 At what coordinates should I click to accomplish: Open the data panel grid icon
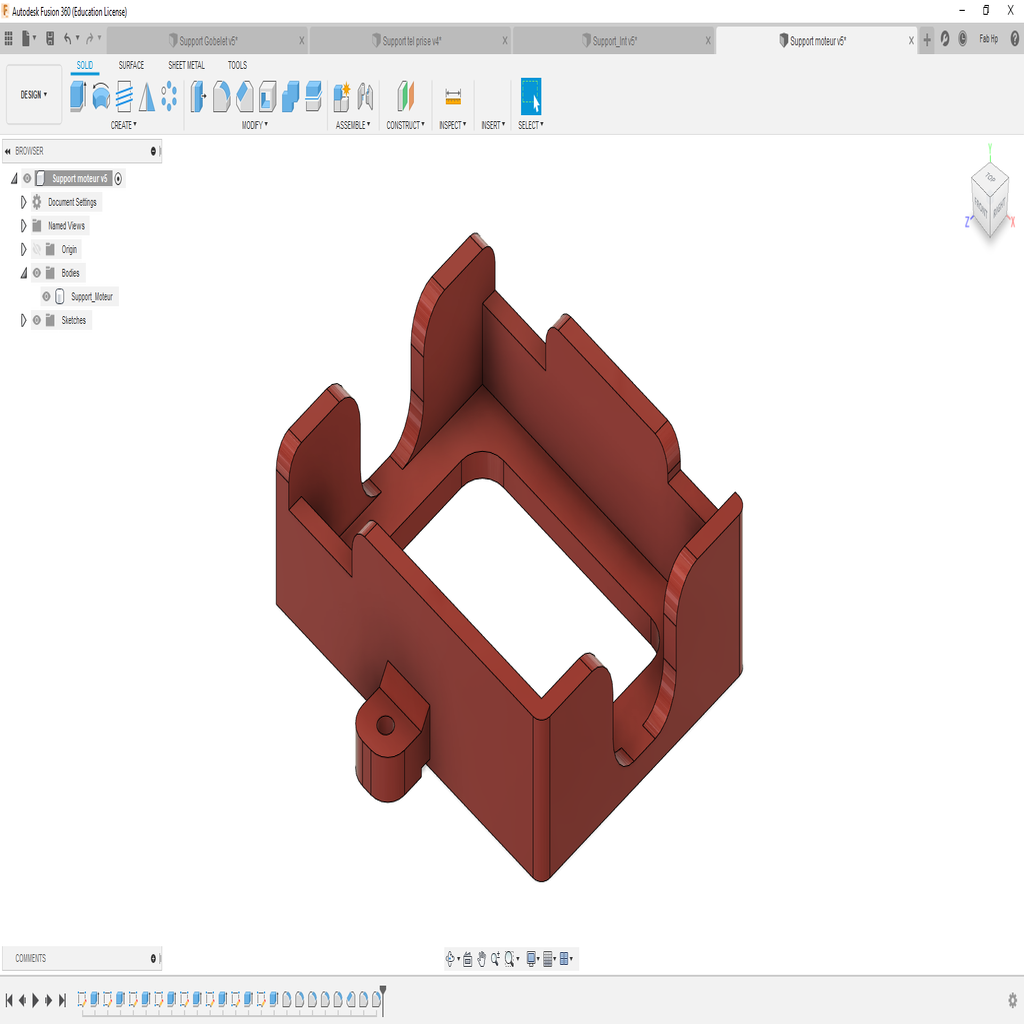tap(8, 39)
